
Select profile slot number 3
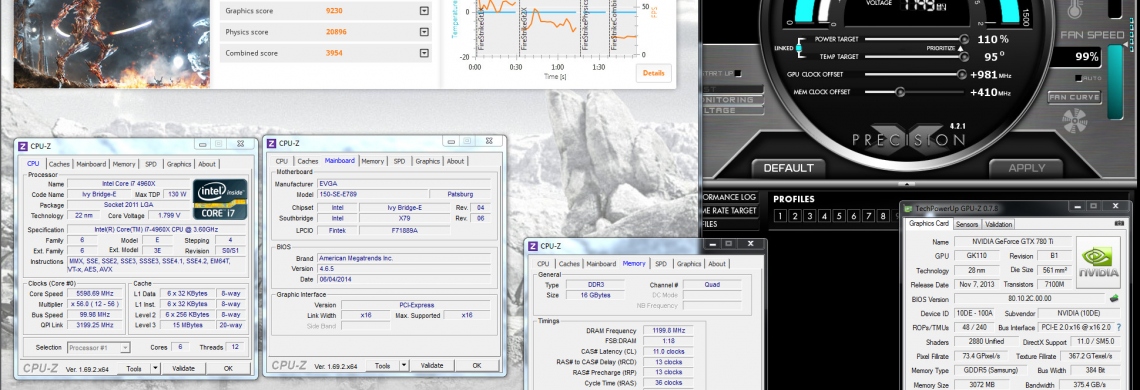click(808, 215)
